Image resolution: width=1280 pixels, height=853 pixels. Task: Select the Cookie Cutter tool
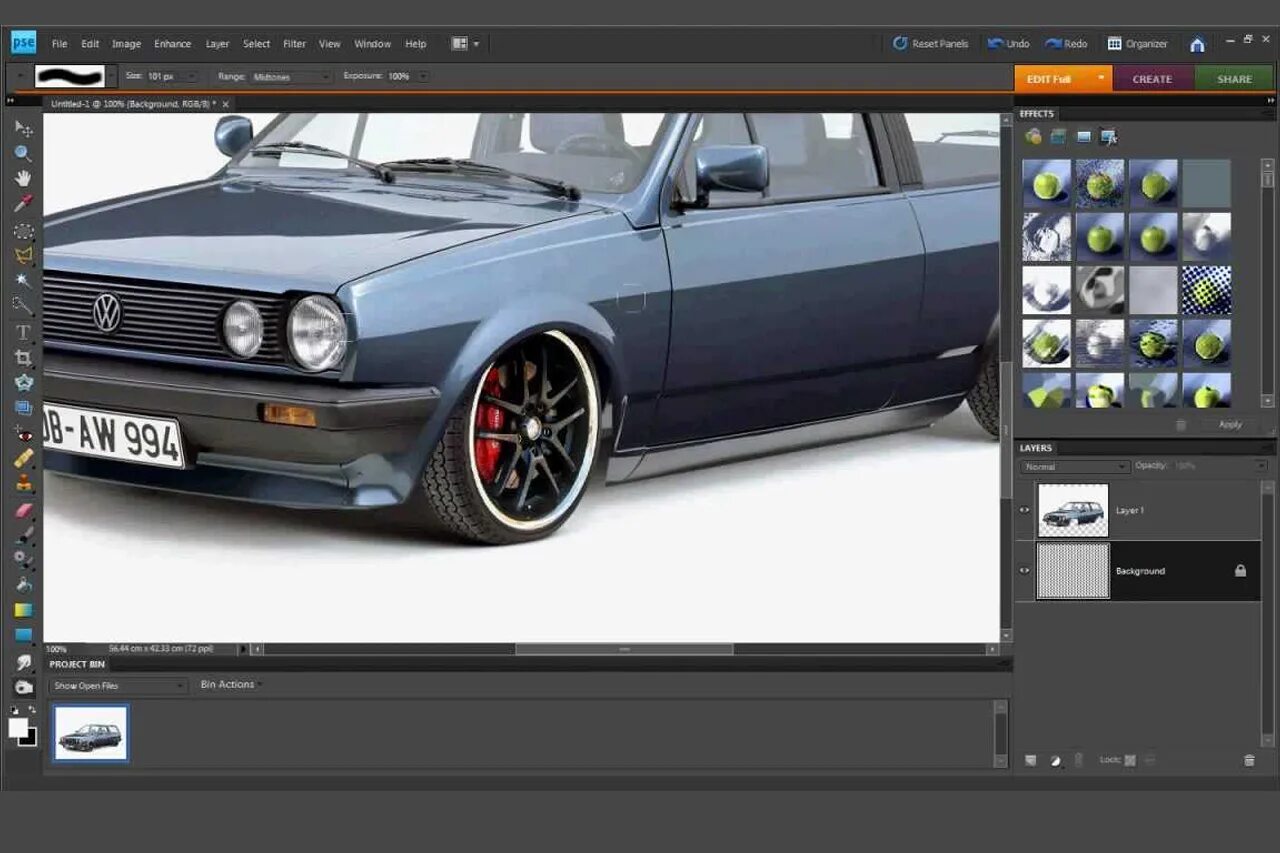(x=23, y=383)
